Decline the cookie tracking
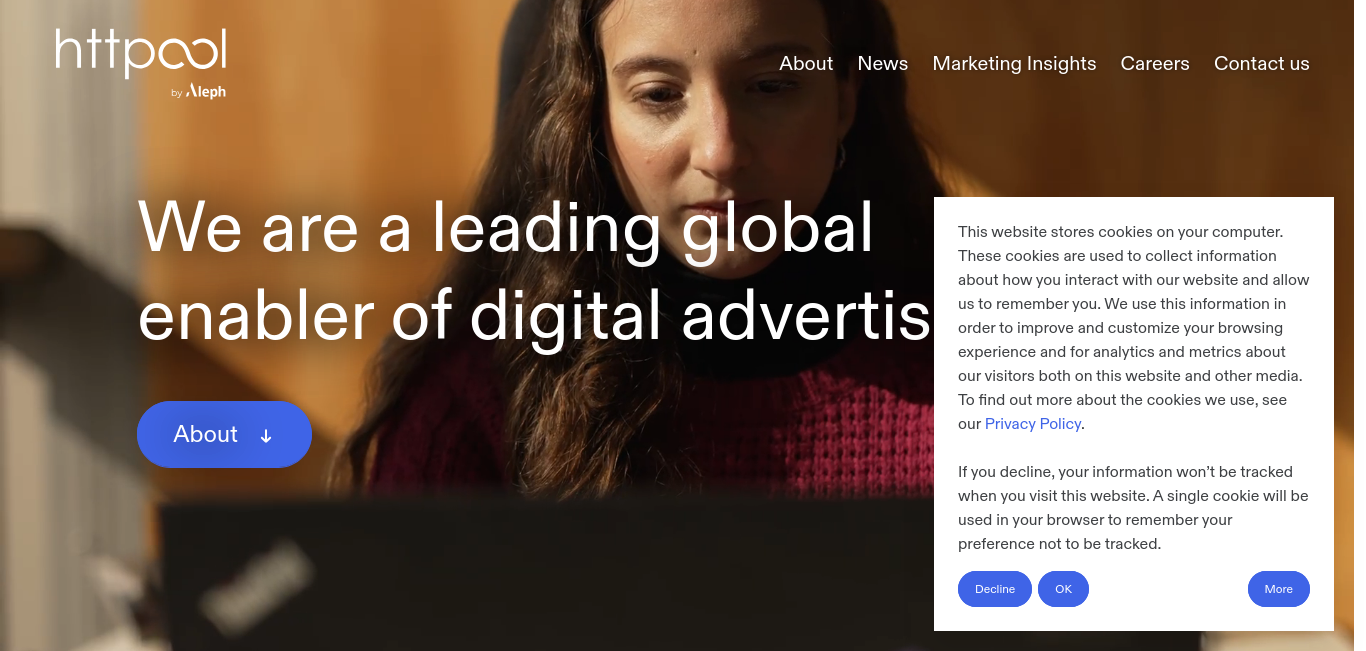This screenshot has width=1366, height=651. (995, 589)
